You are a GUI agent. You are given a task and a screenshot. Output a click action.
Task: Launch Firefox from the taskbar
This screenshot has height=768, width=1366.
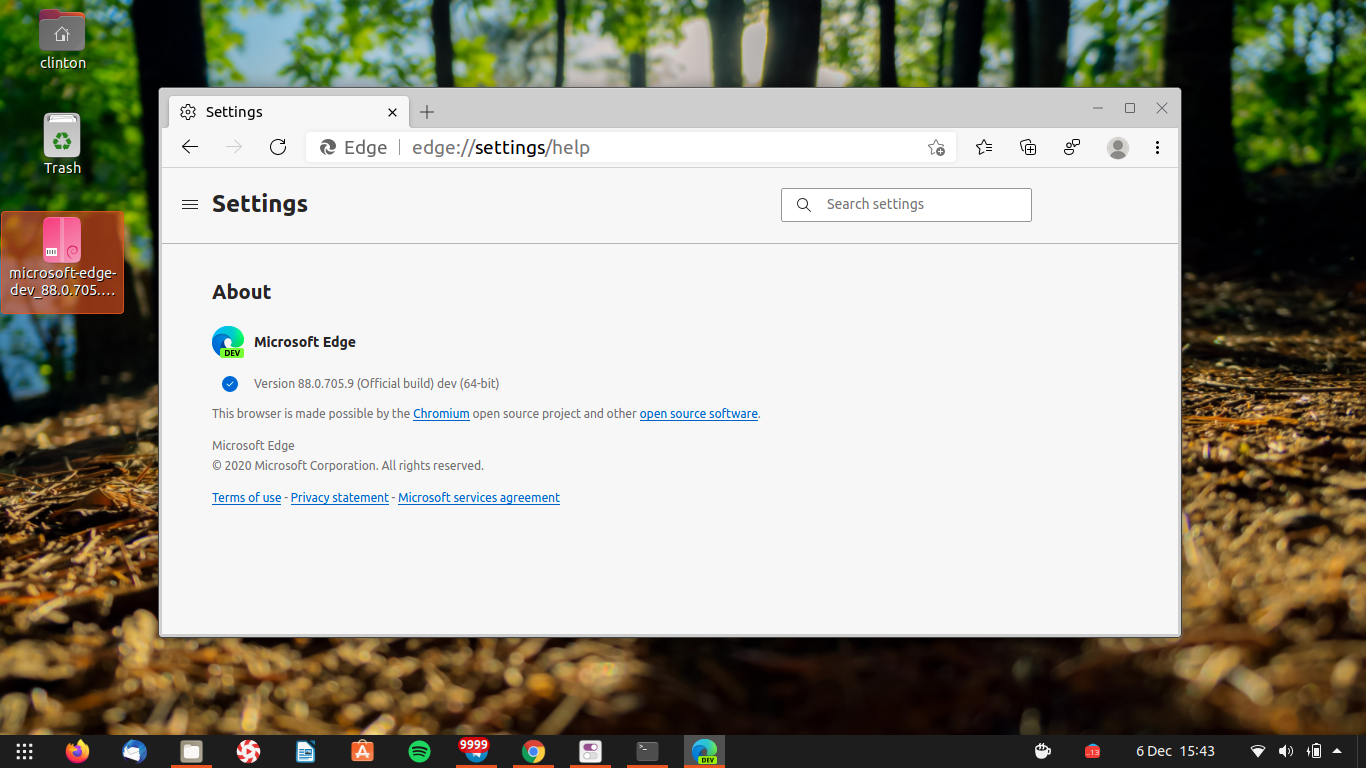pyautogui.click(x=77, y=751)
